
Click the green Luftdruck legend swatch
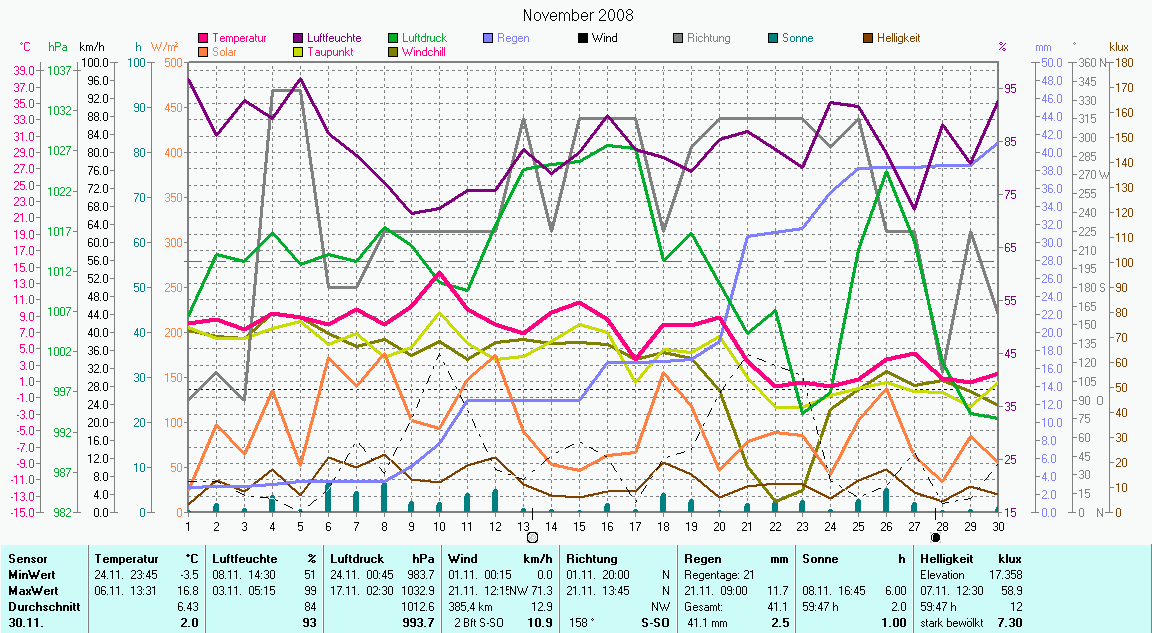pos(393,39)
